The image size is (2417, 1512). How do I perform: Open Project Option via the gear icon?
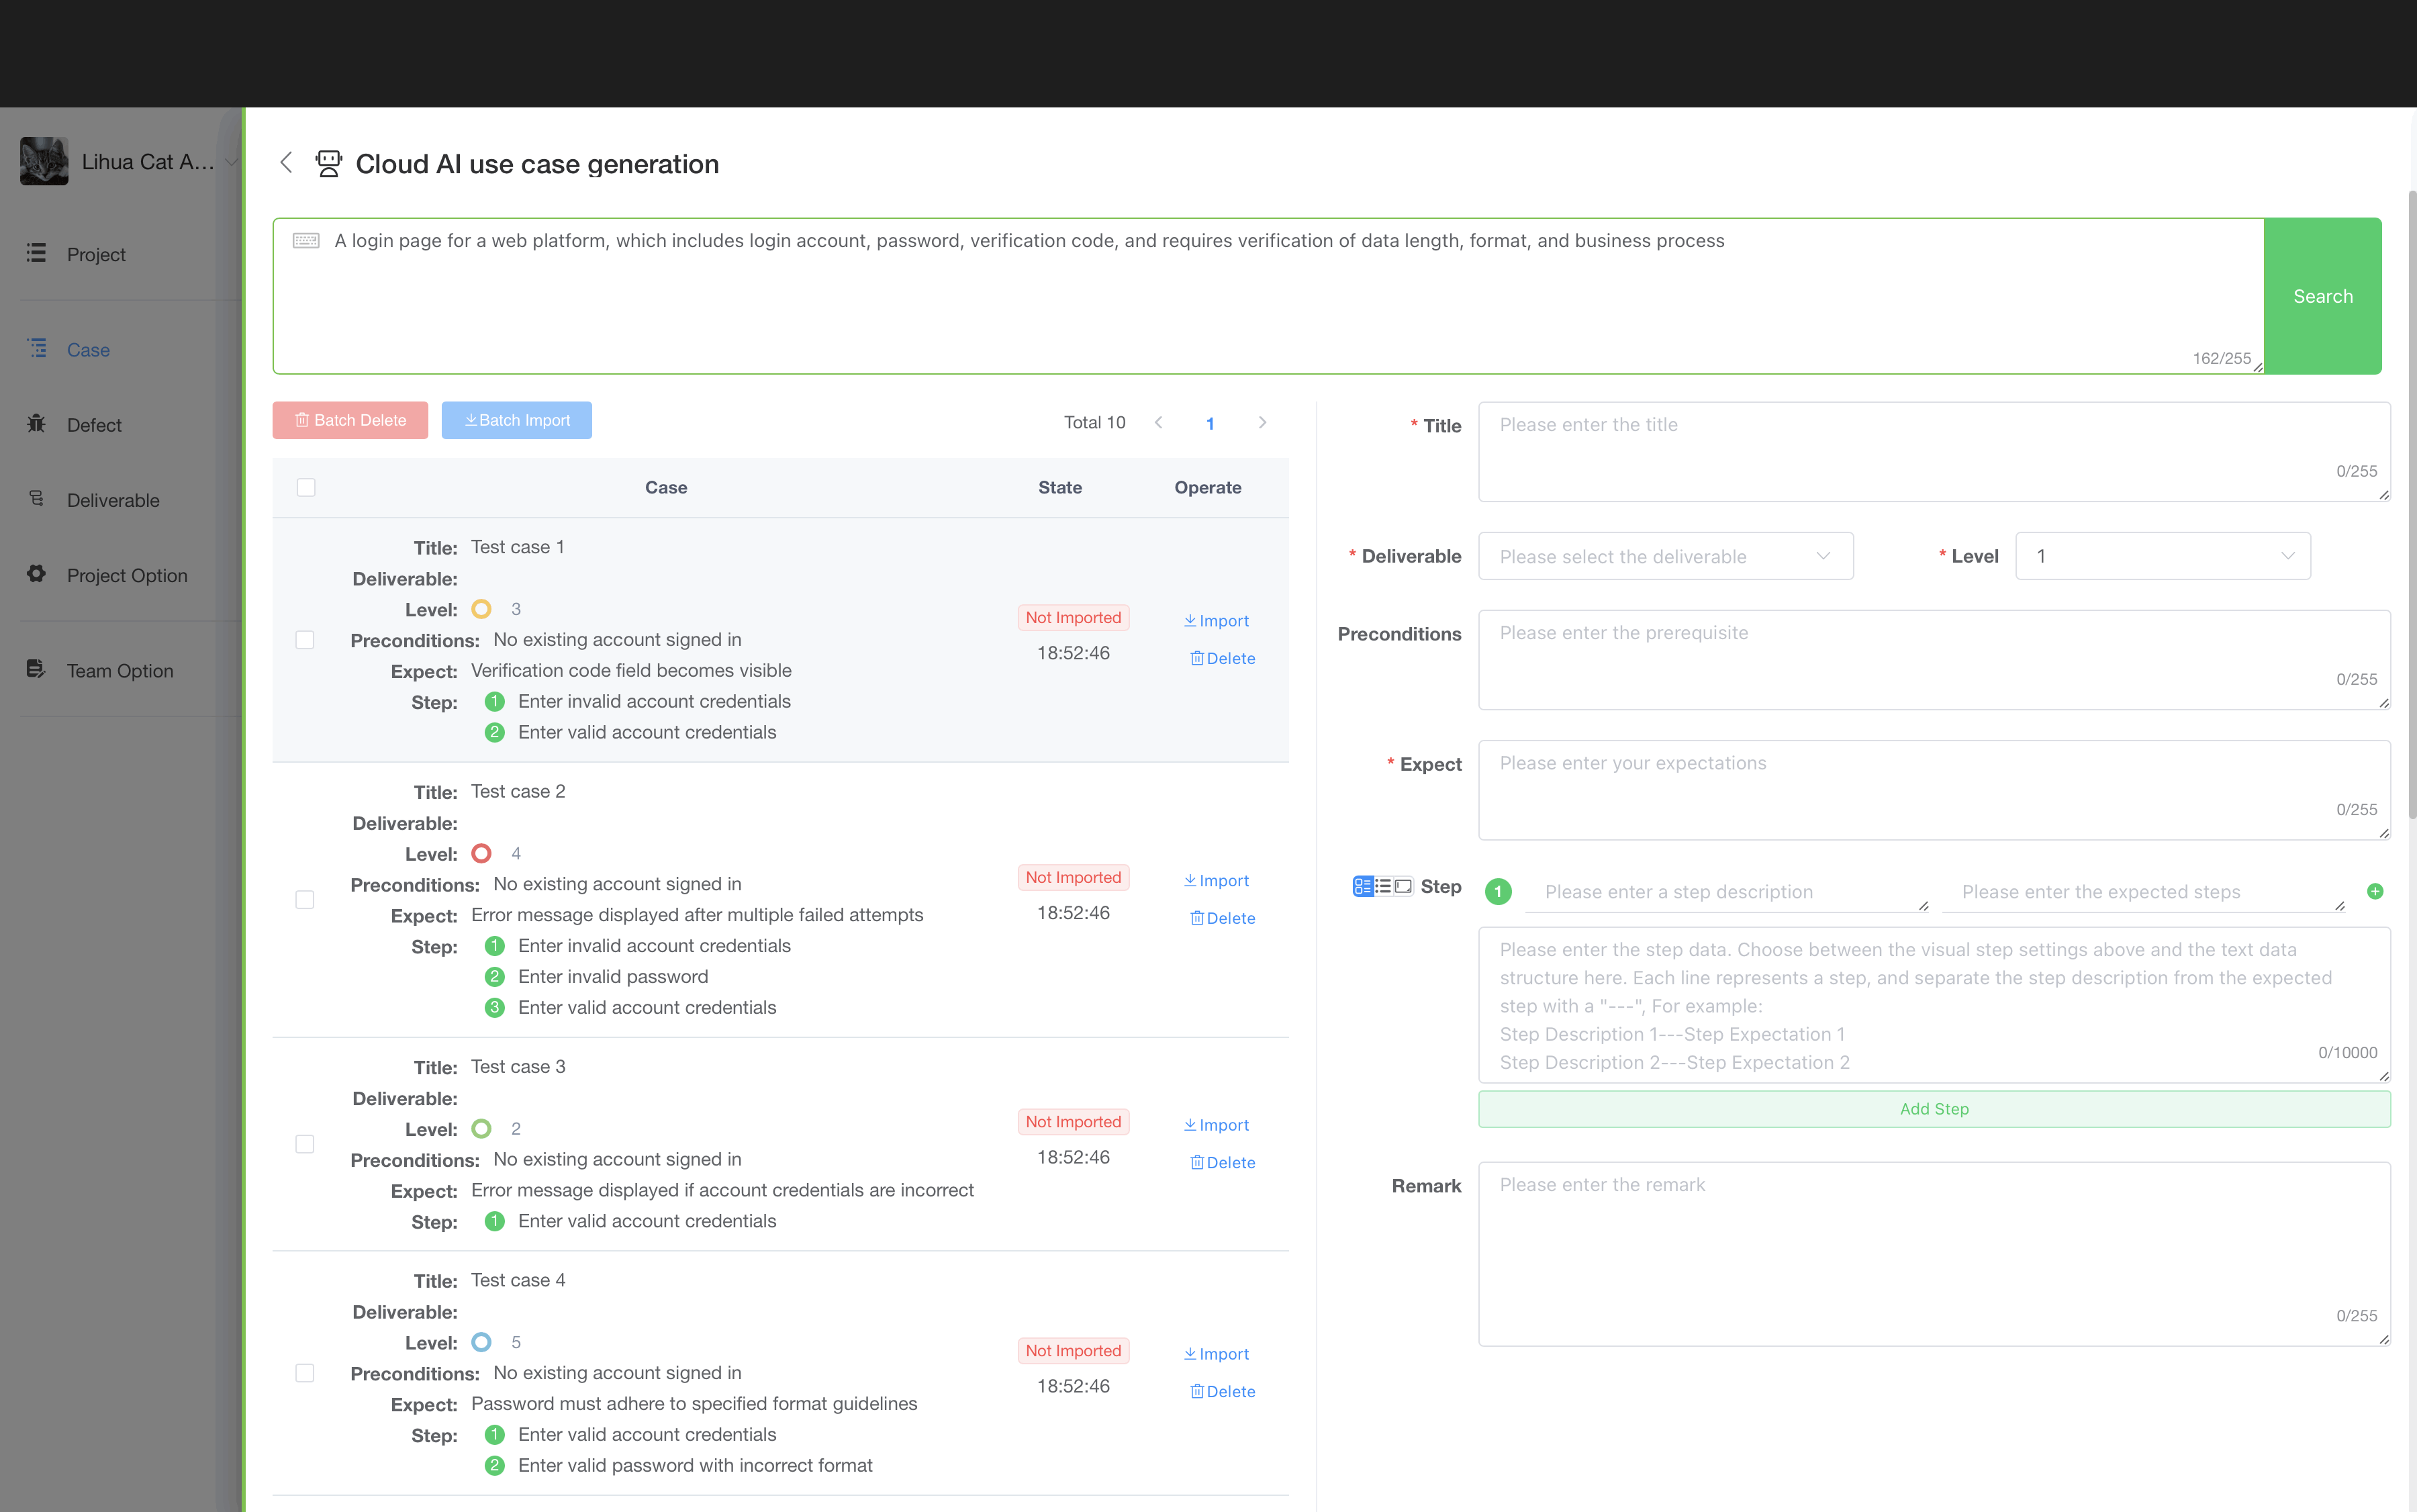[x=36, y=574]
